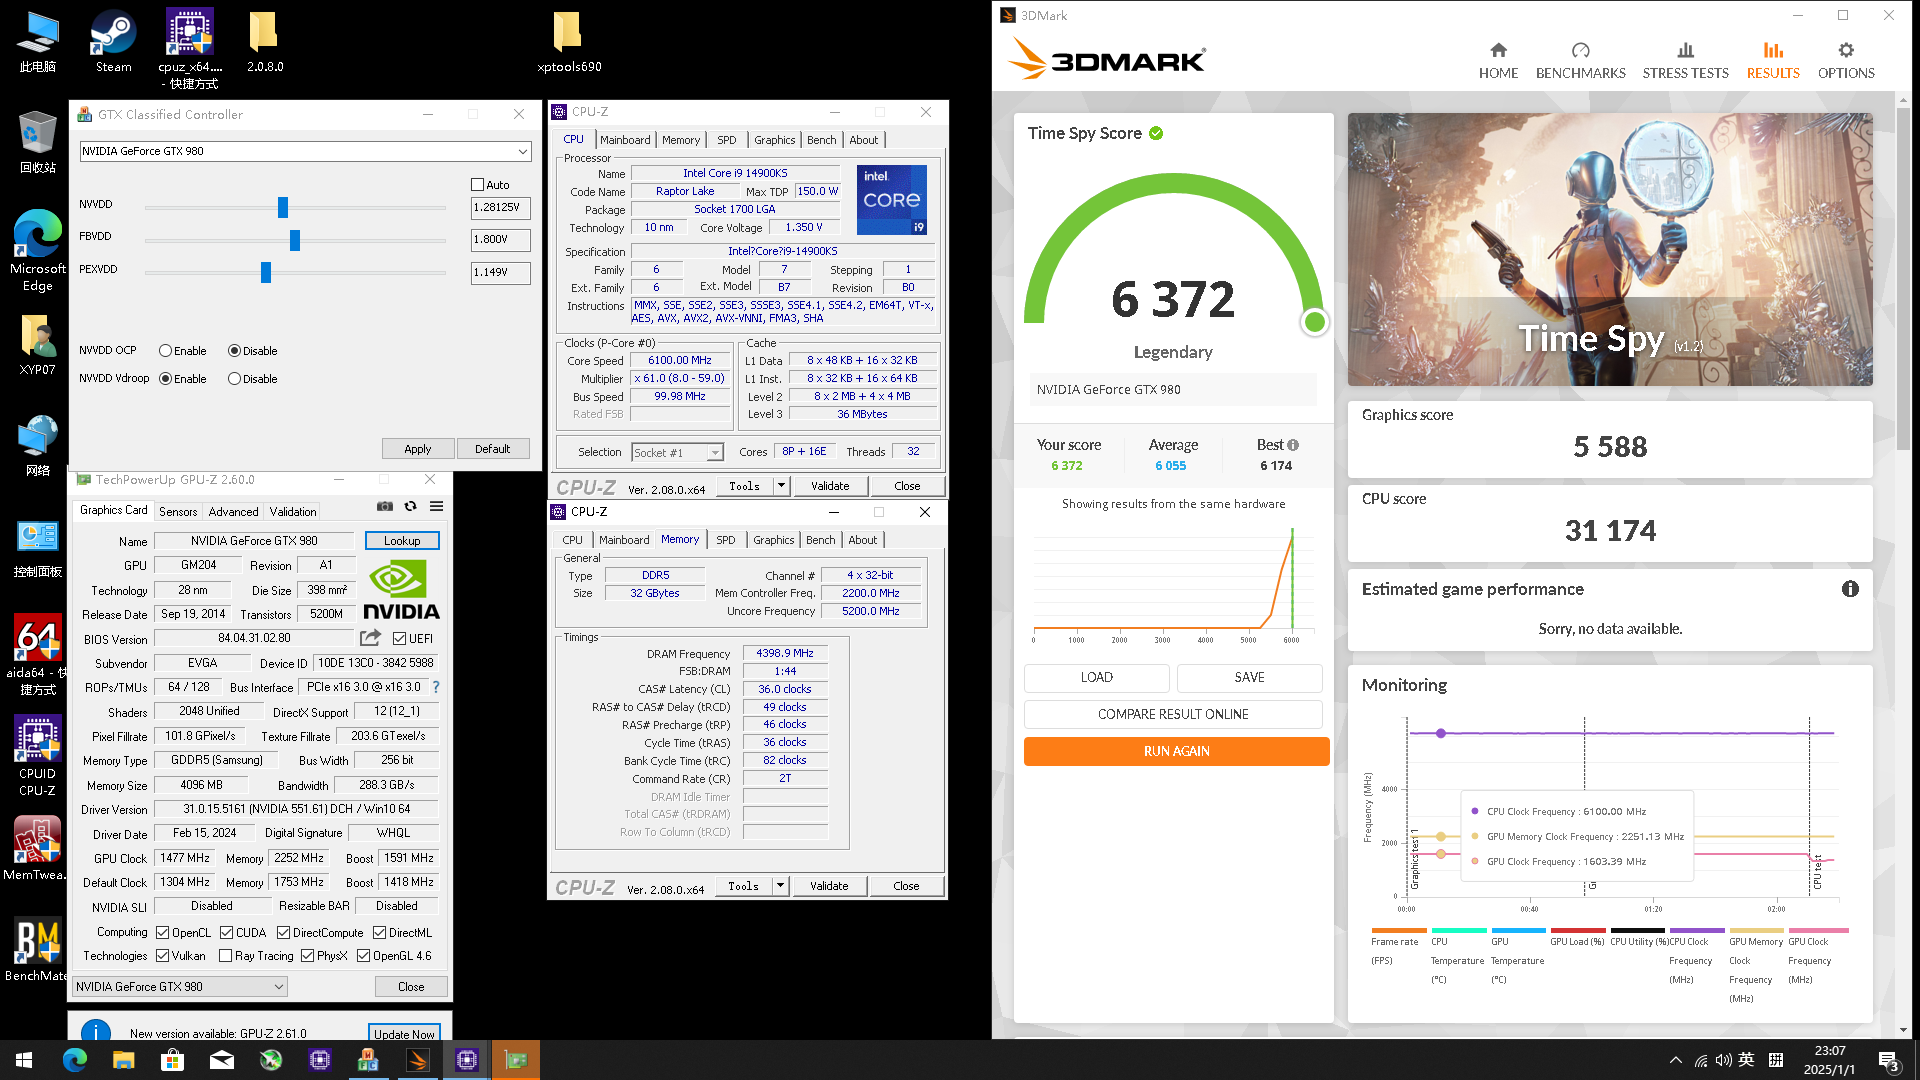Open Microsoft Store from taskbar
This screenshot has height=1080, width=1920.
pyautogui.click(x=172, y=1060)
